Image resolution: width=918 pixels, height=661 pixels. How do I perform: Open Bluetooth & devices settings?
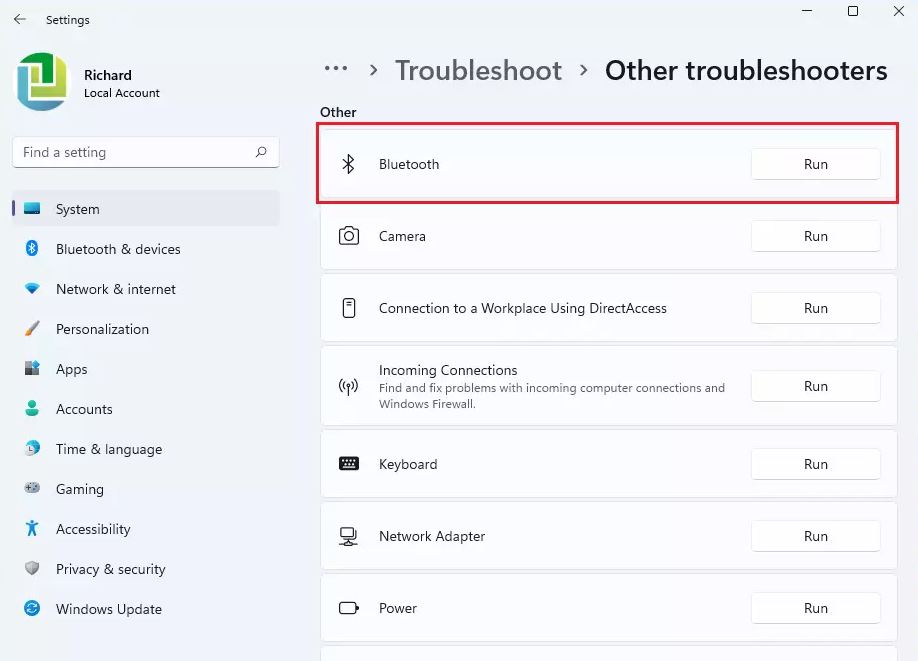118,249
